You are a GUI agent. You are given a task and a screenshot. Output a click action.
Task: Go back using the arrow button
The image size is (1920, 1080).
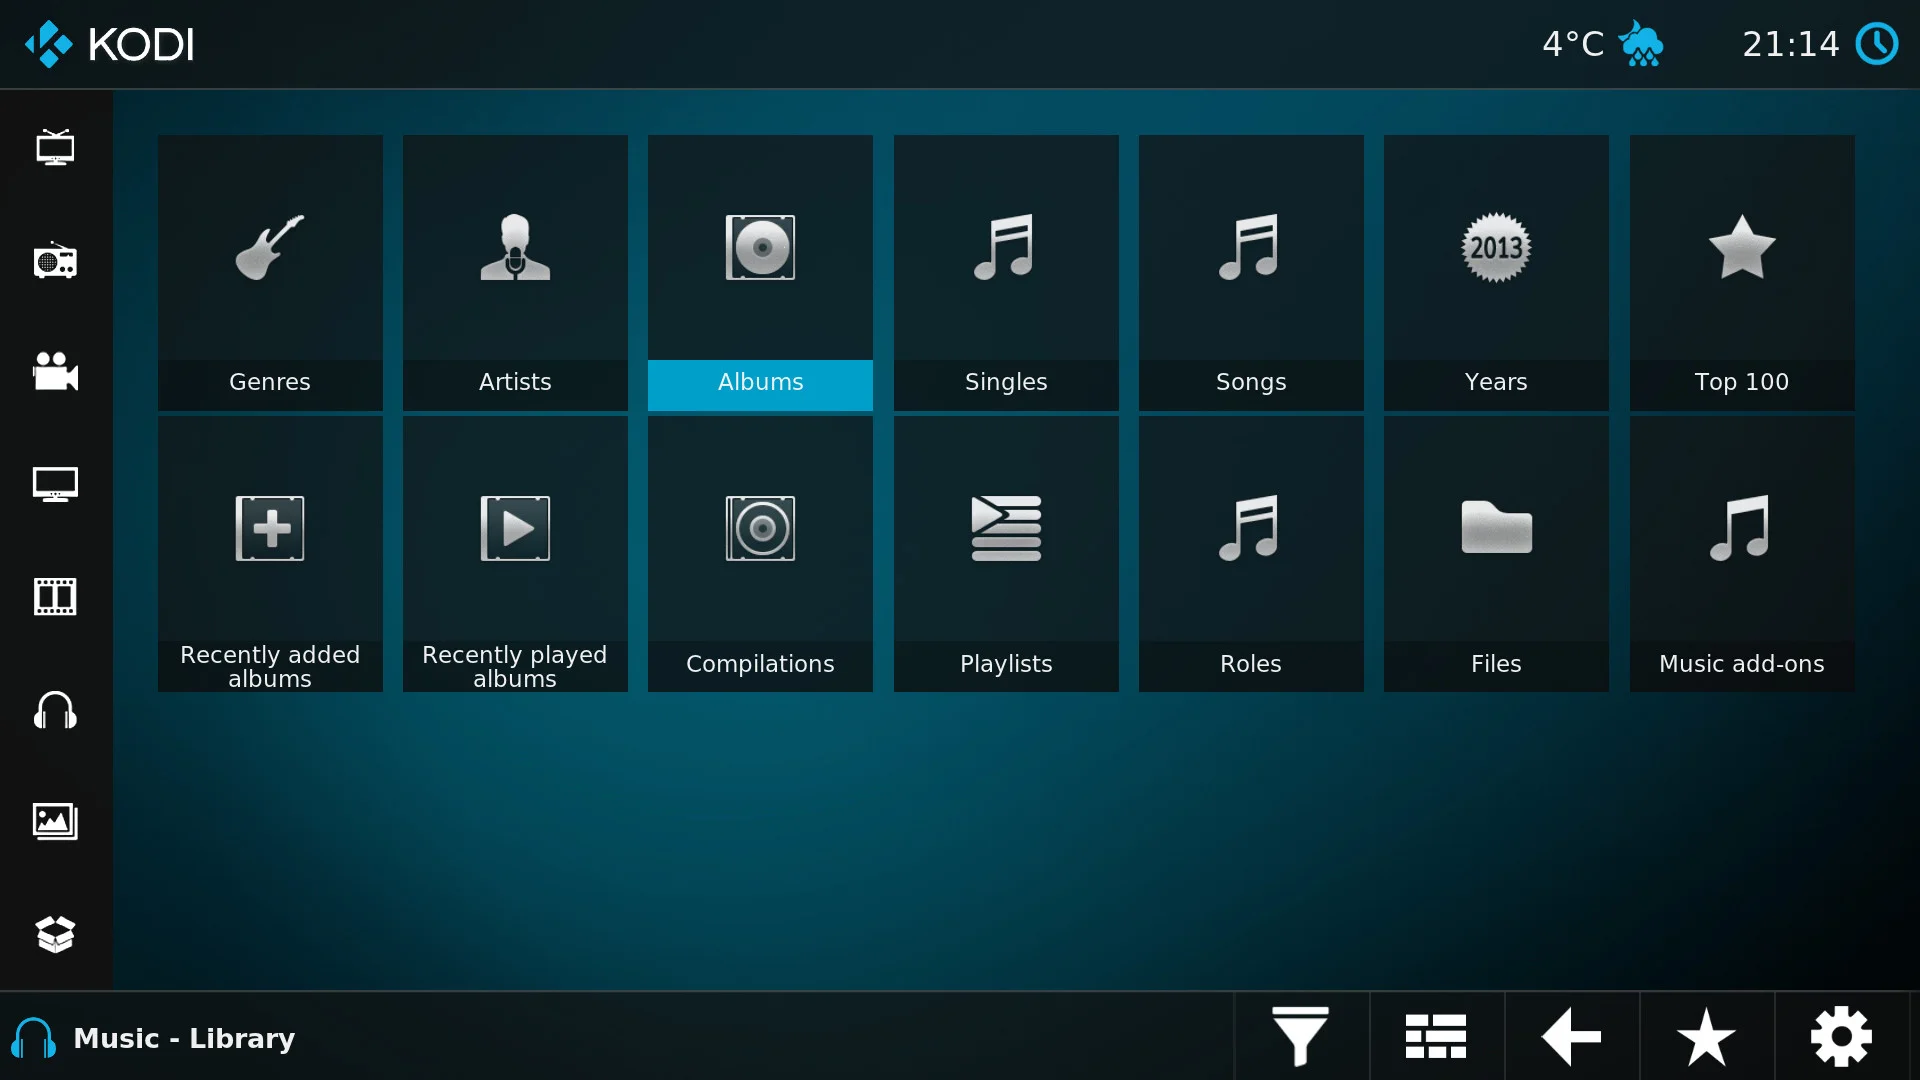(x=1571, y=1037)
